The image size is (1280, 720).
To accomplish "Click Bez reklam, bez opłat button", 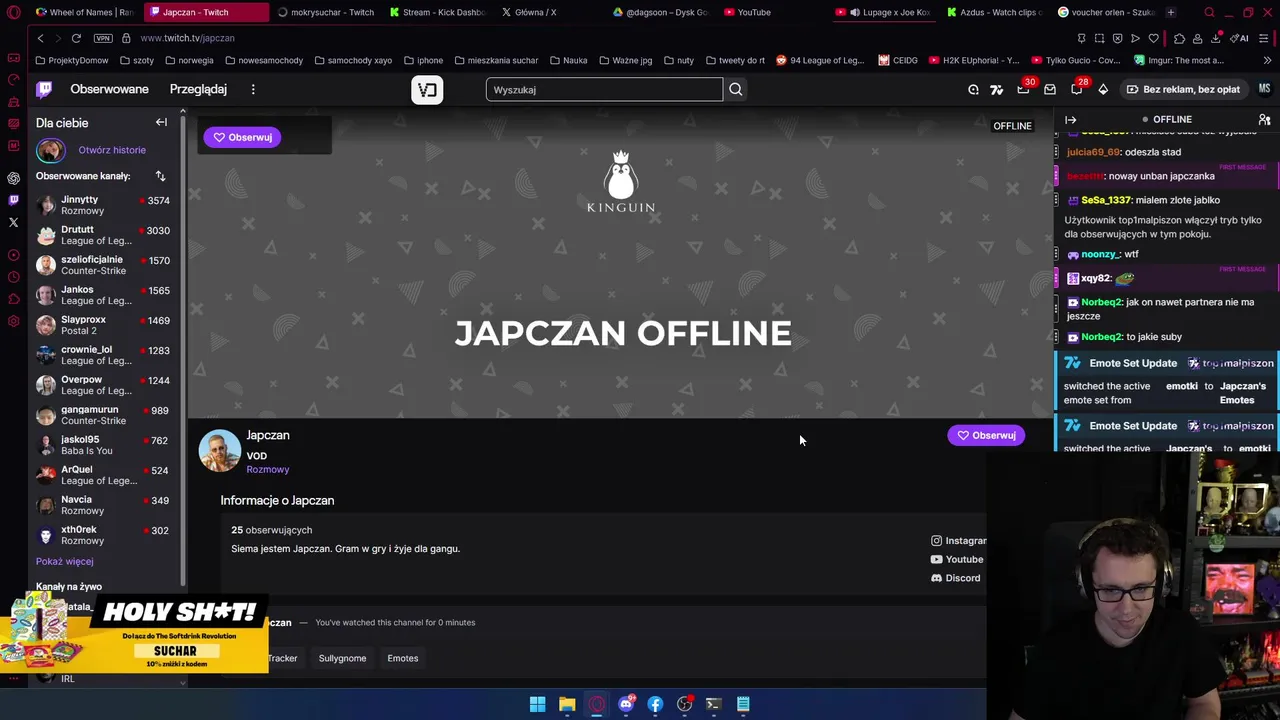I will 1183,89.
